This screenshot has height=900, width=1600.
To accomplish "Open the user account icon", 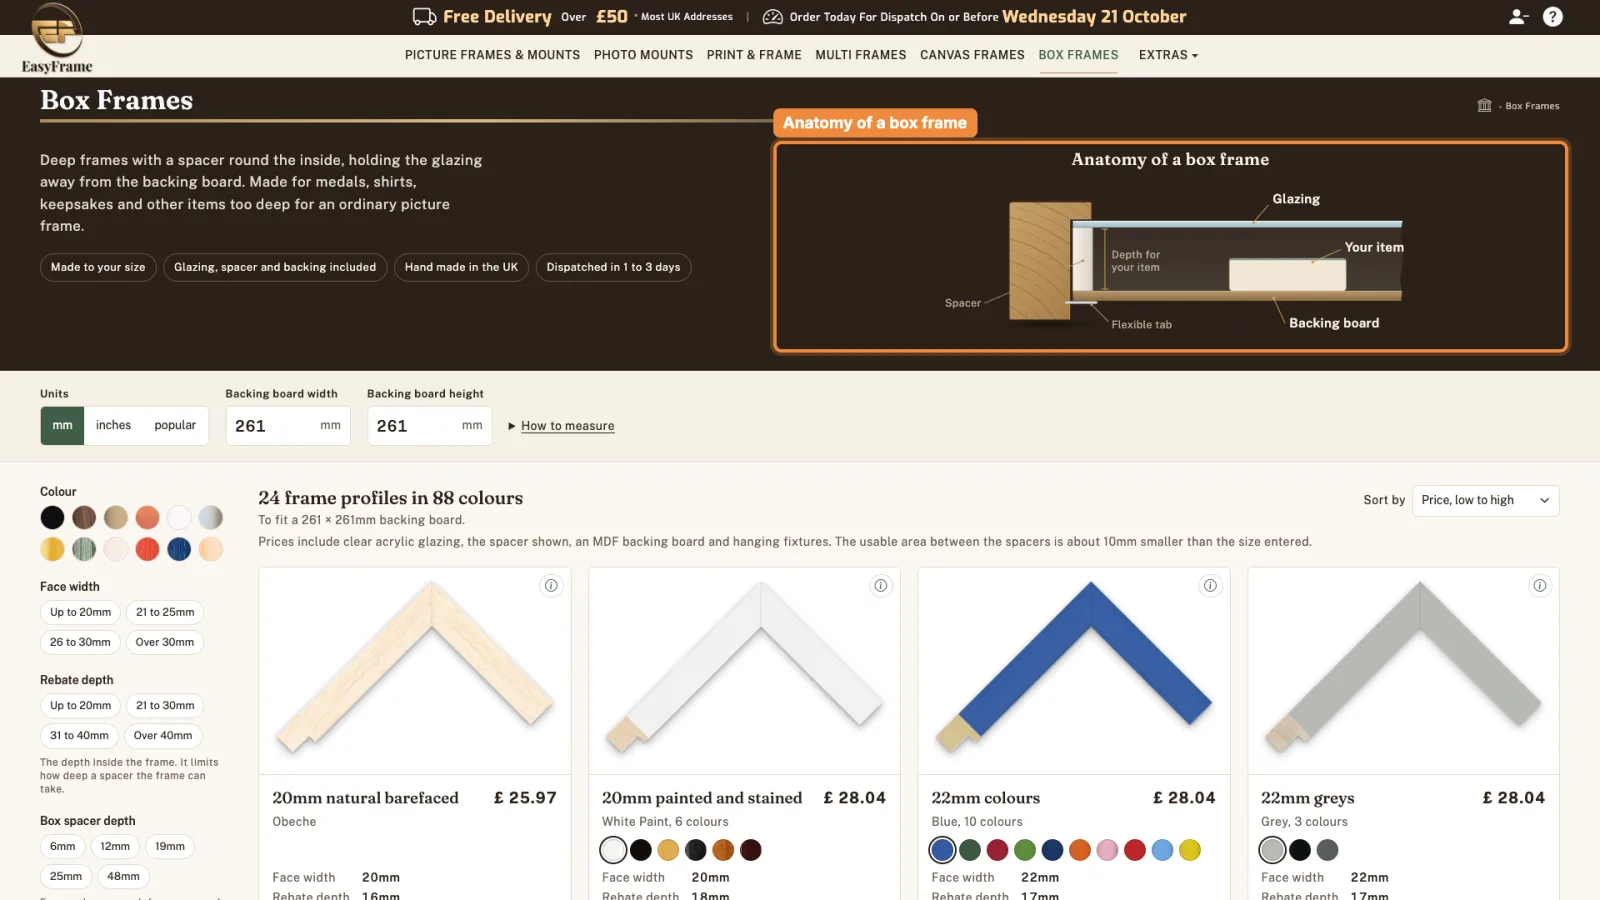I will [x=1518, y=16].
